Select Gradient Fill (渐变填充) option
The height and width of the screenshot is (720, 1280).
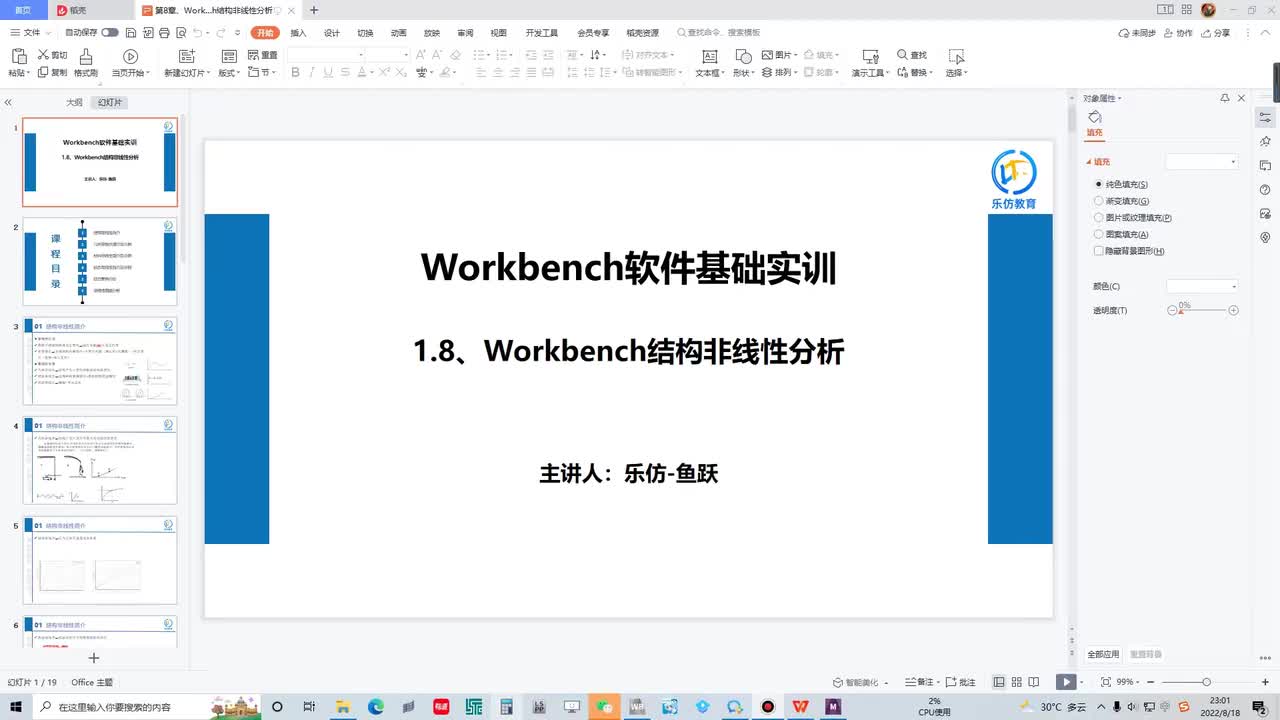(1121, 201)
